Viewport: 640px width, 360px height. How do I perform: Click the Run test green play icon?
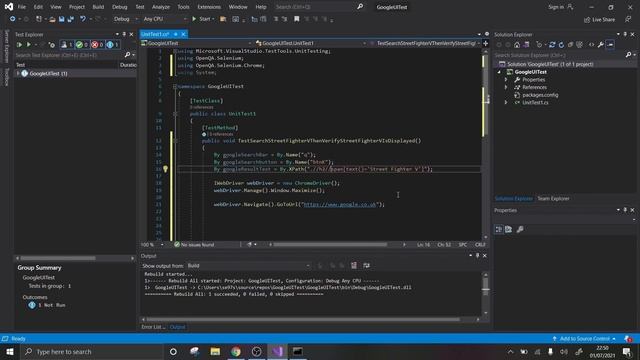29,44
